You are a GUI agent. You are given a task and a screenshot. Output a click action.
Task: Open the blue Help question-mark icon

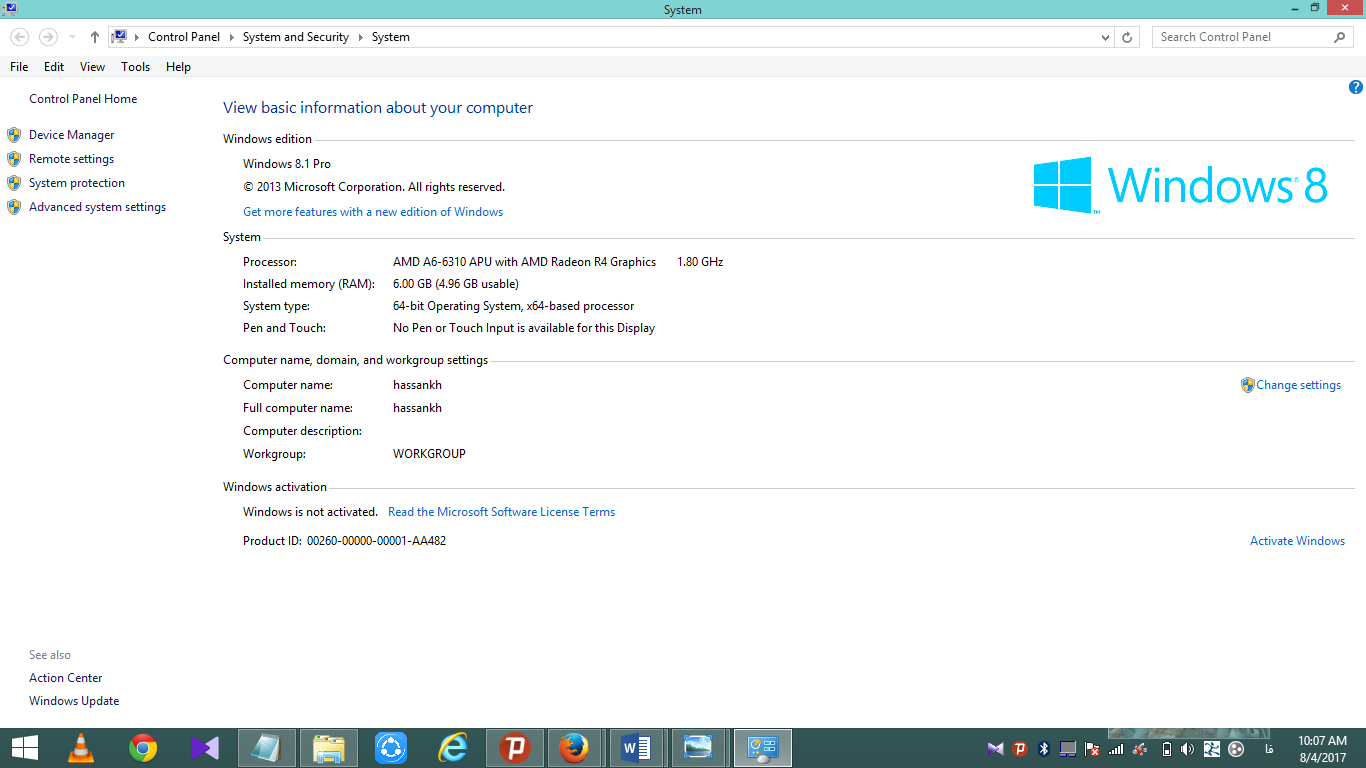pos(1356,87)
